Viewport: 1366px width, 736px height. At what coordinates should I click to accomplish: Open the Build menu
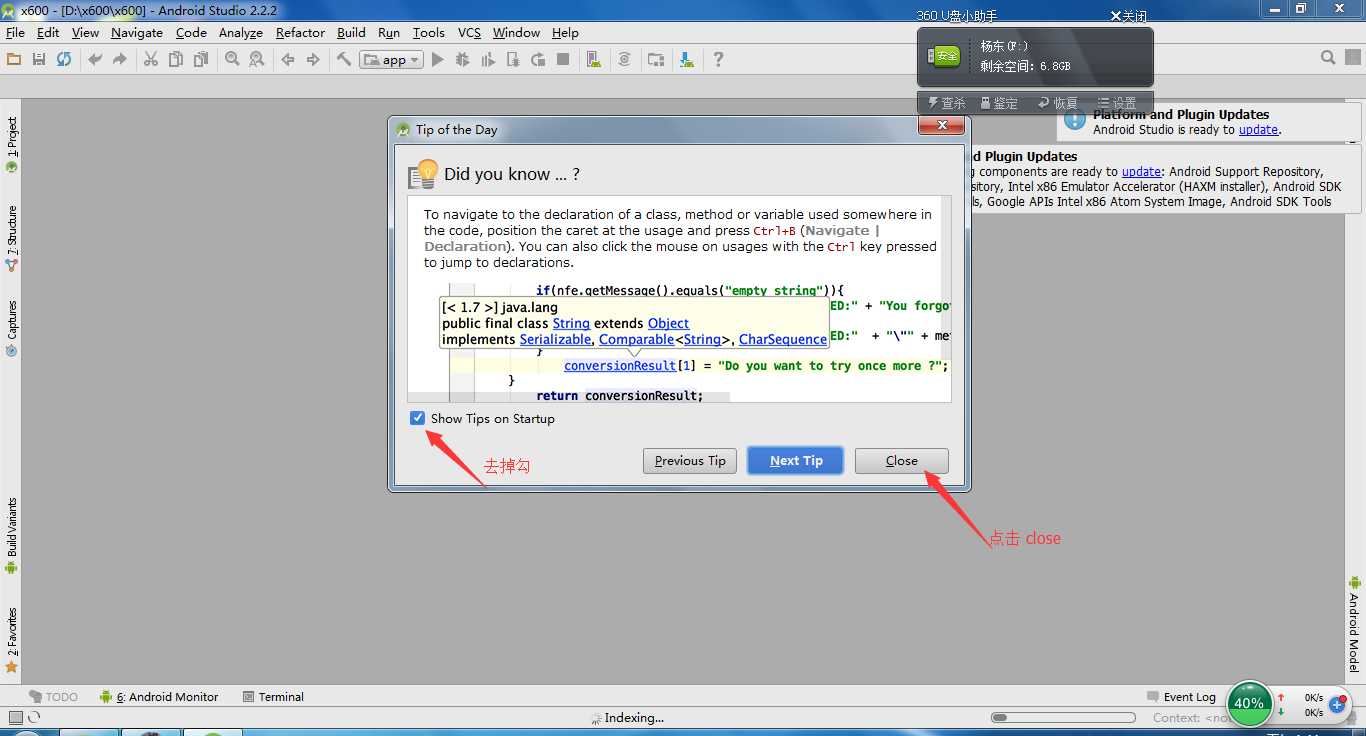[351, 32]
